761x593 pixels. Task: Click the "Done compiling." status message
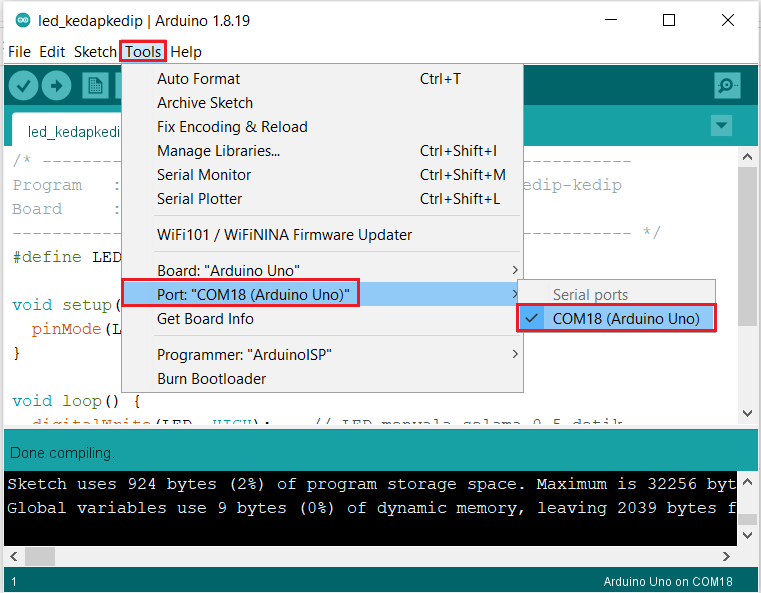click(63, 453)
